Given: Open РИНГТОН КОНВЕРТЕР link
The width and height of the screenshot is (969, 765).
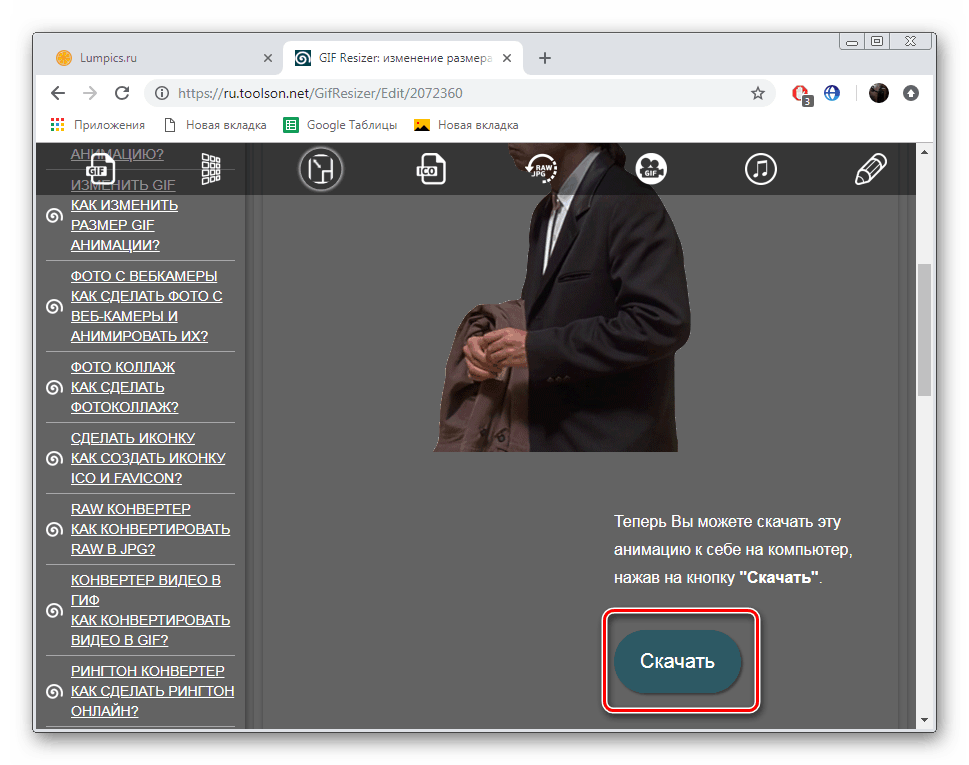Looking at the screenshot, I should tap(148, 671).
